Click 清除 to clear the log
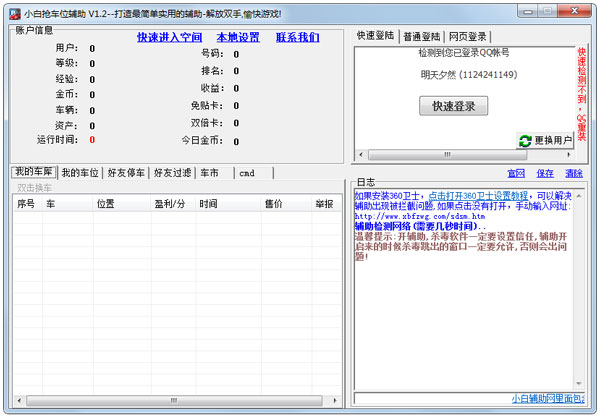The width and height of the screenshot is (600, 416). (574, 173)
